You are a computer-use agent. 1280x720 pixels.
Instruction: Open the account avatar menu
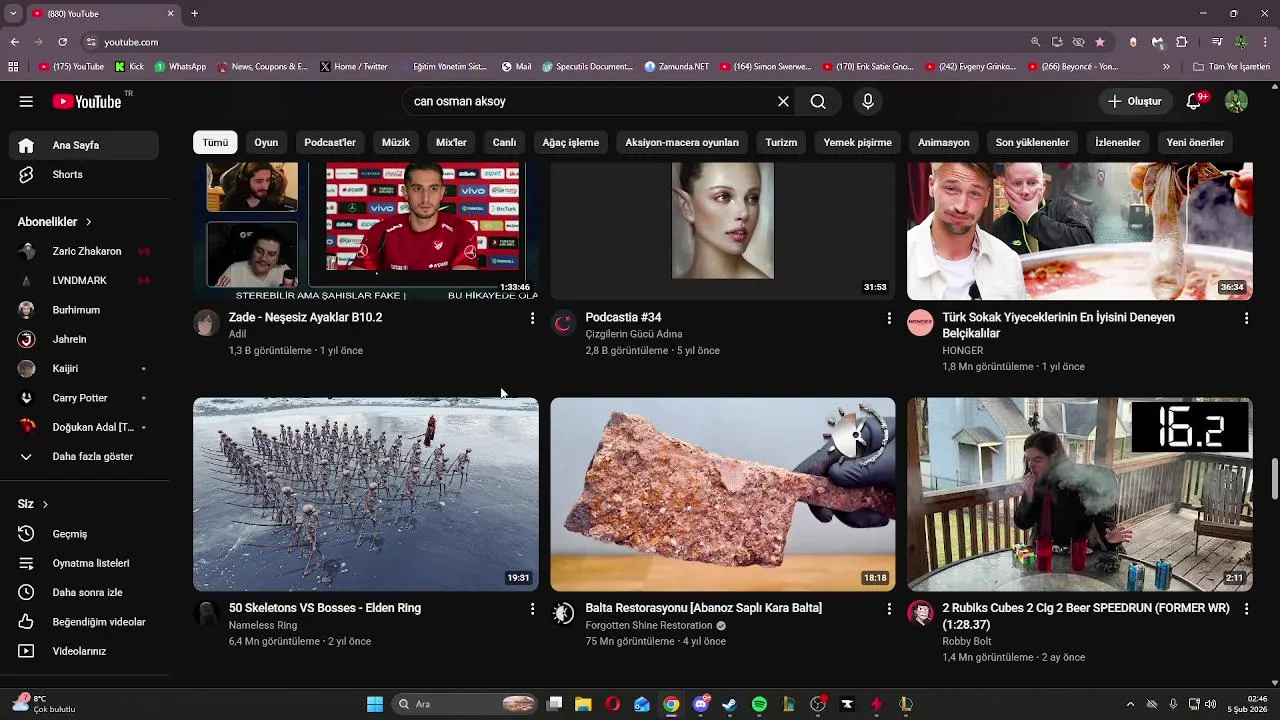coord(1236,101)
